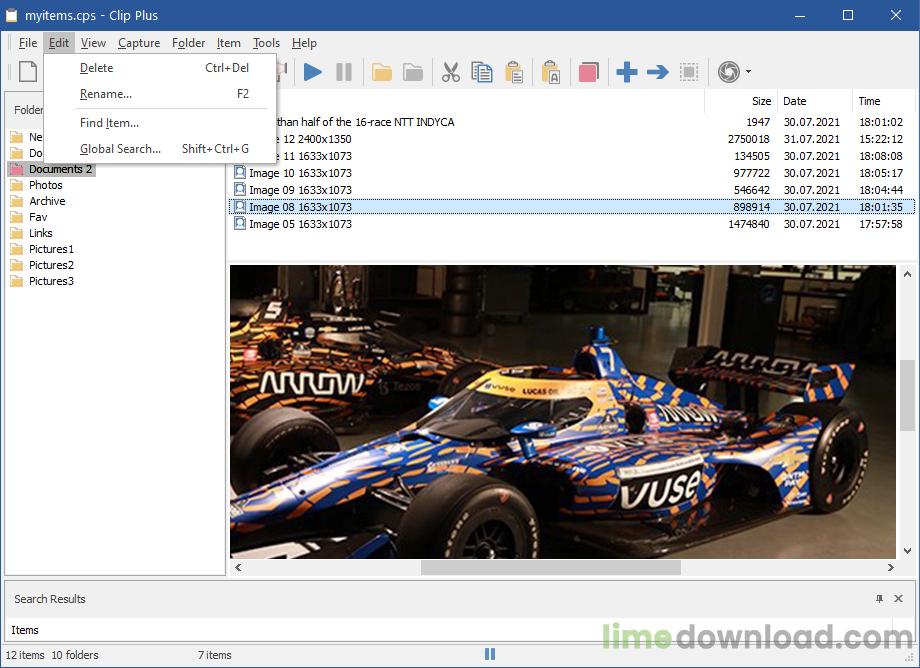Image resolution: width=920 pixels, height=668 pixels.
Task: Select the Fav folder
Action: click(38, 217)
